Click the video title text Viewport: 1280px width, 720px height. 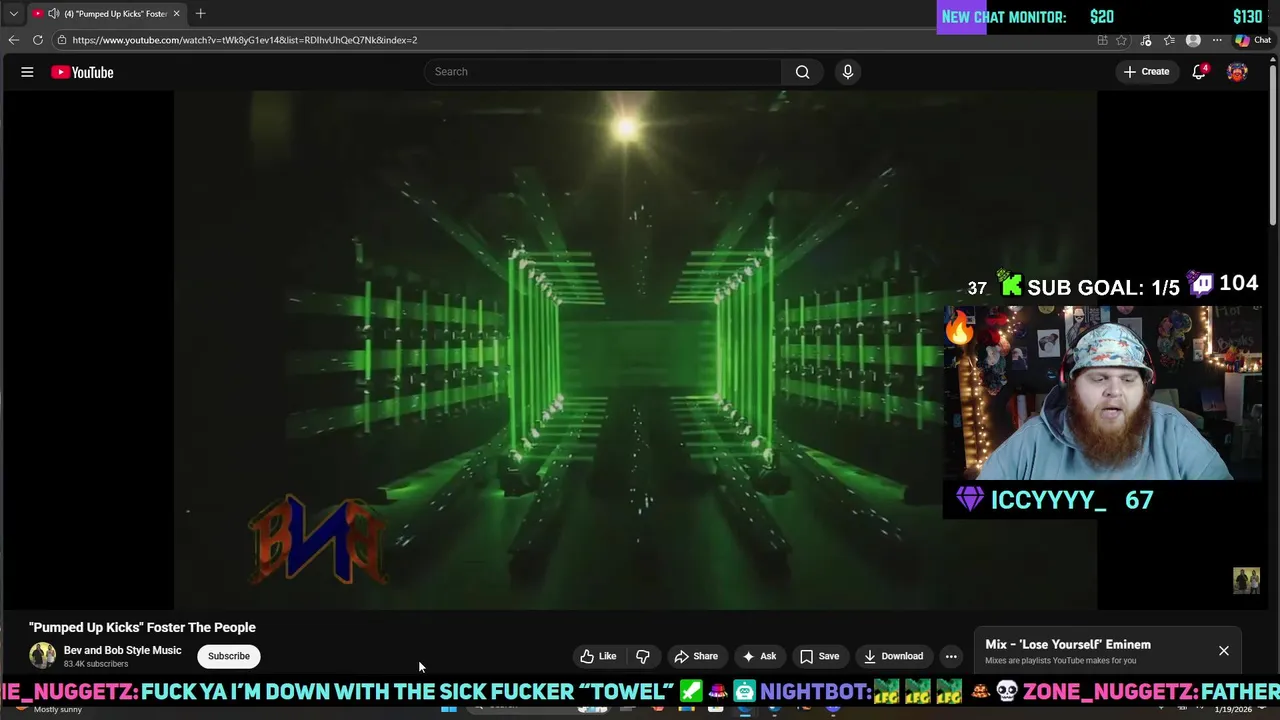pyautogui.click(x=142, y=627)
